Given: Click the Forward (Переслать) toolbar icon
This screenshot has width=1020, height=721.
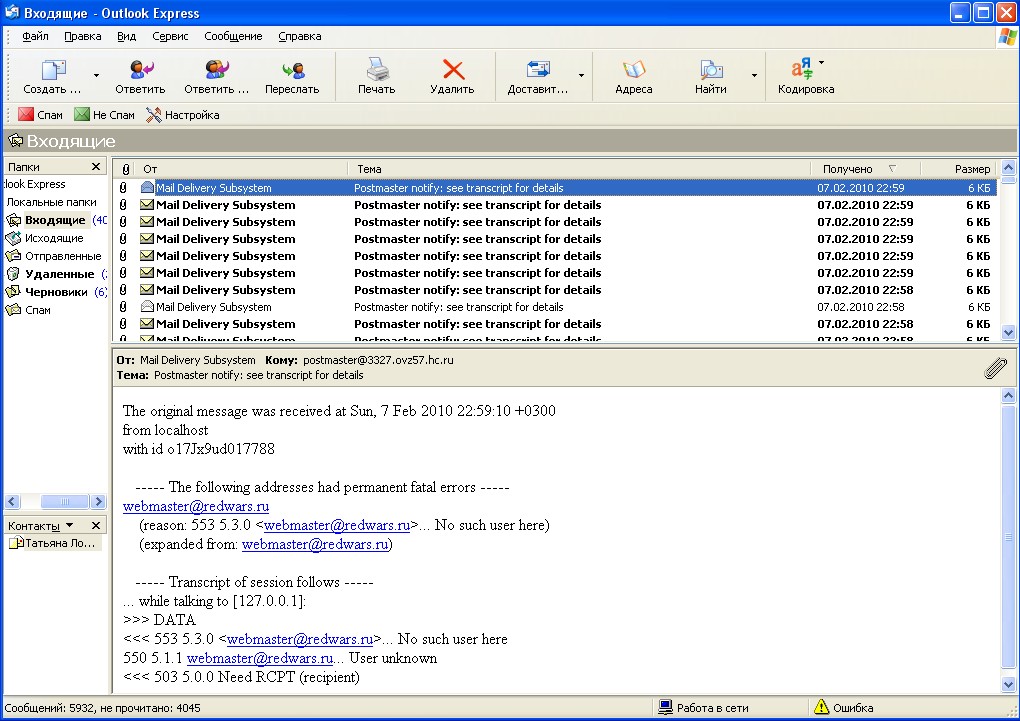Looking at the screenshot, I should pos(293,70).
